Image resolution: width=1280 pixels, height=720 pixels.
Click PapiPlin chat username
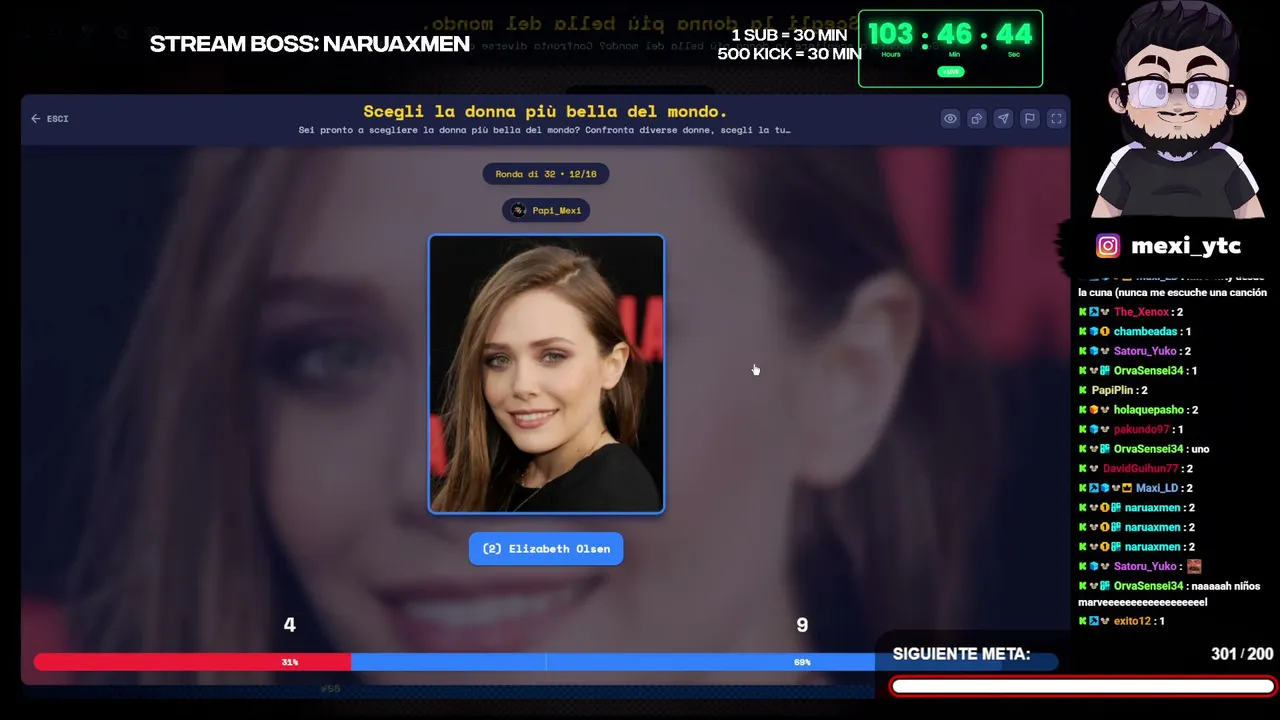point(1112,390)
